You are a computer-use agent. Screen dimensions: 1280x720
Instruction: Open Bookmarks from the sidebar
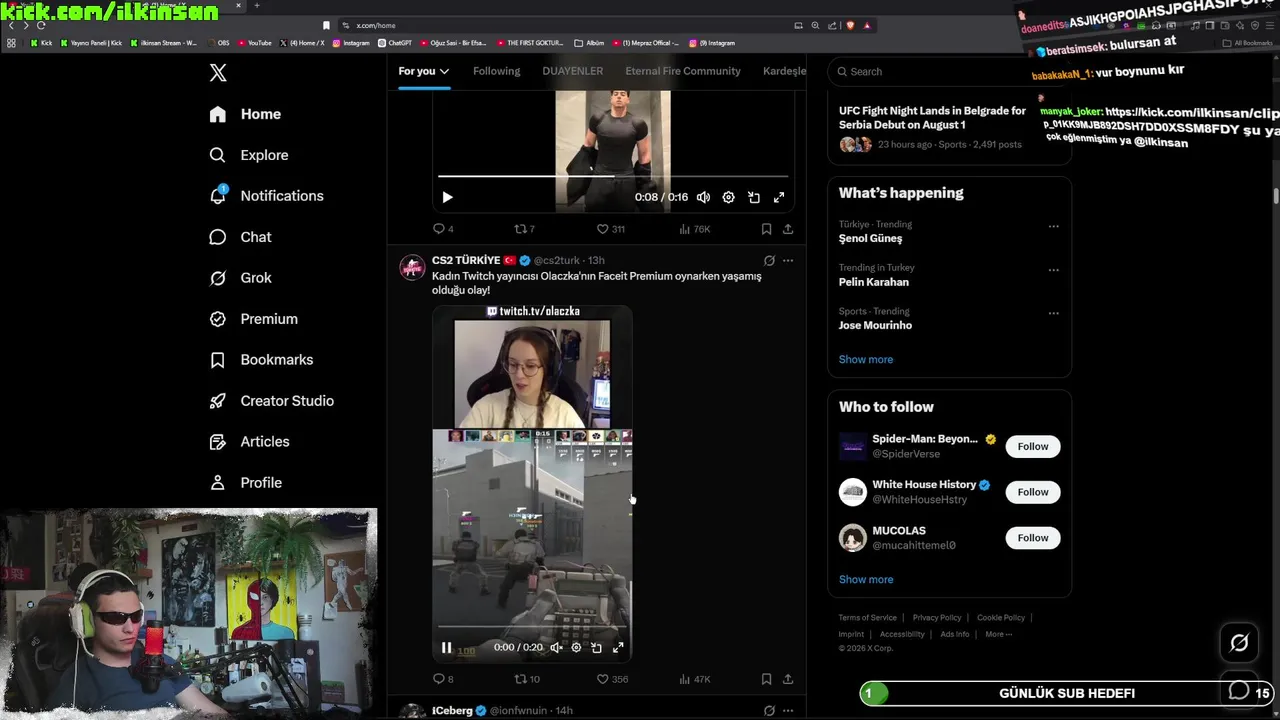[261, 360]
